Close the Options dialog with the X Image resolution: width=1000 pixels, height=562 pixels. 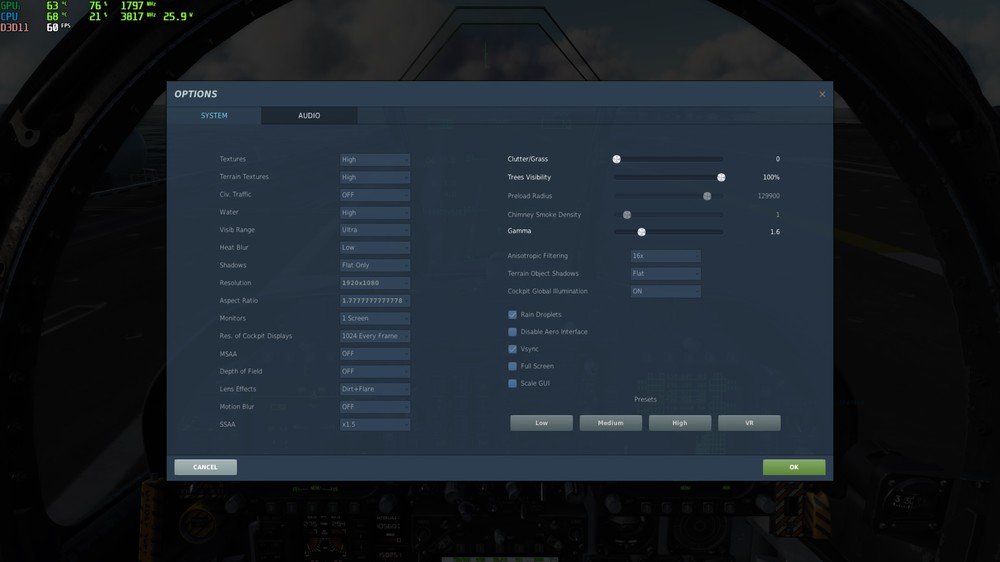(x=822, y=94)
